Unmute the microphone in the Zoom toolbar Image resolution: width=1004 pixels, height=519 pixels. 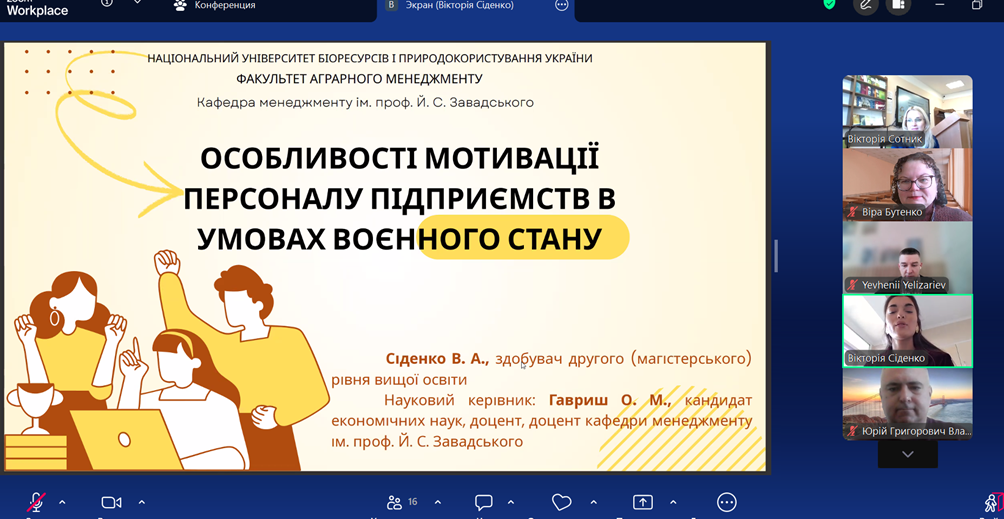36,502
